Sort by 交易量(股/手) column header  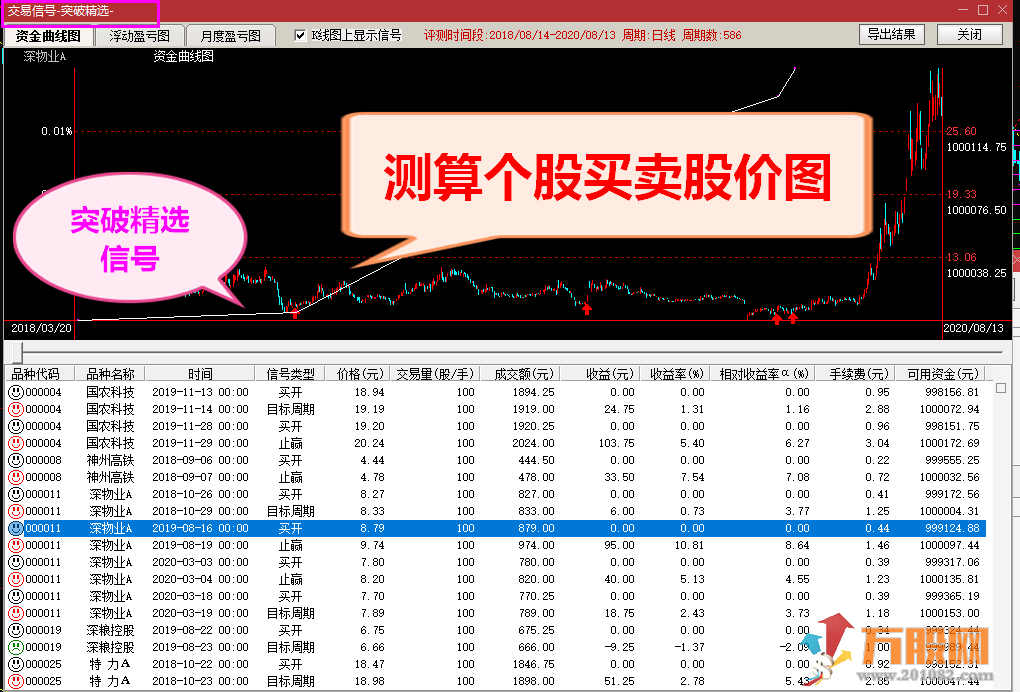coord(436,374)
